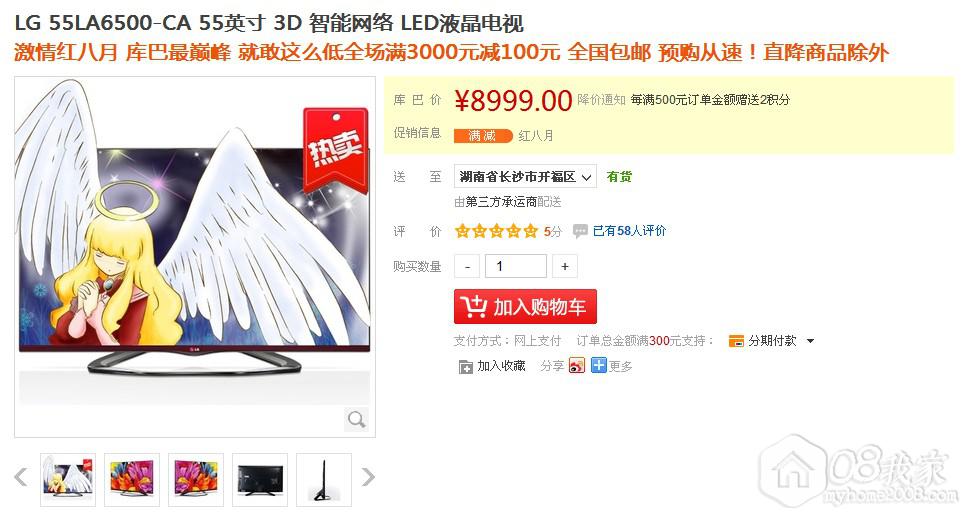Open the delivery region dropdown 湖南省长沙市开福区

525,177
